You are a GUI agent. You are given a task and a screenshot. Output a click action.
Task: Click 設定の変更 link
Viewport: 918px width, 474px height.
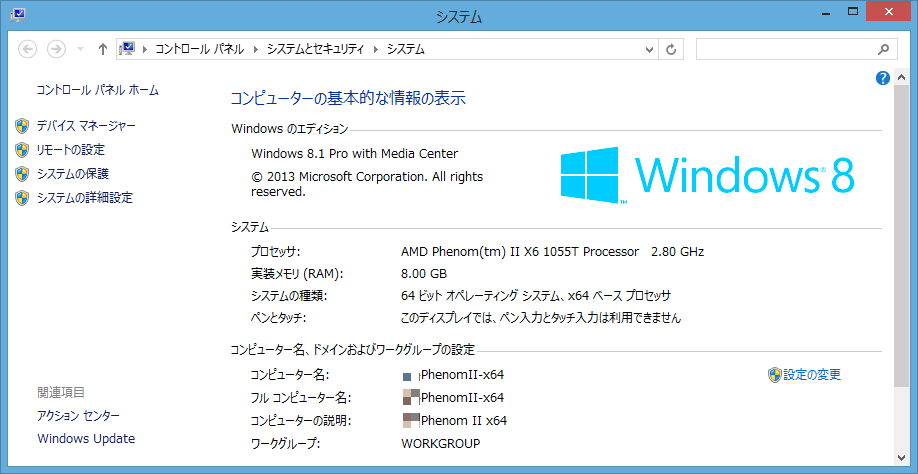(812, 375)
